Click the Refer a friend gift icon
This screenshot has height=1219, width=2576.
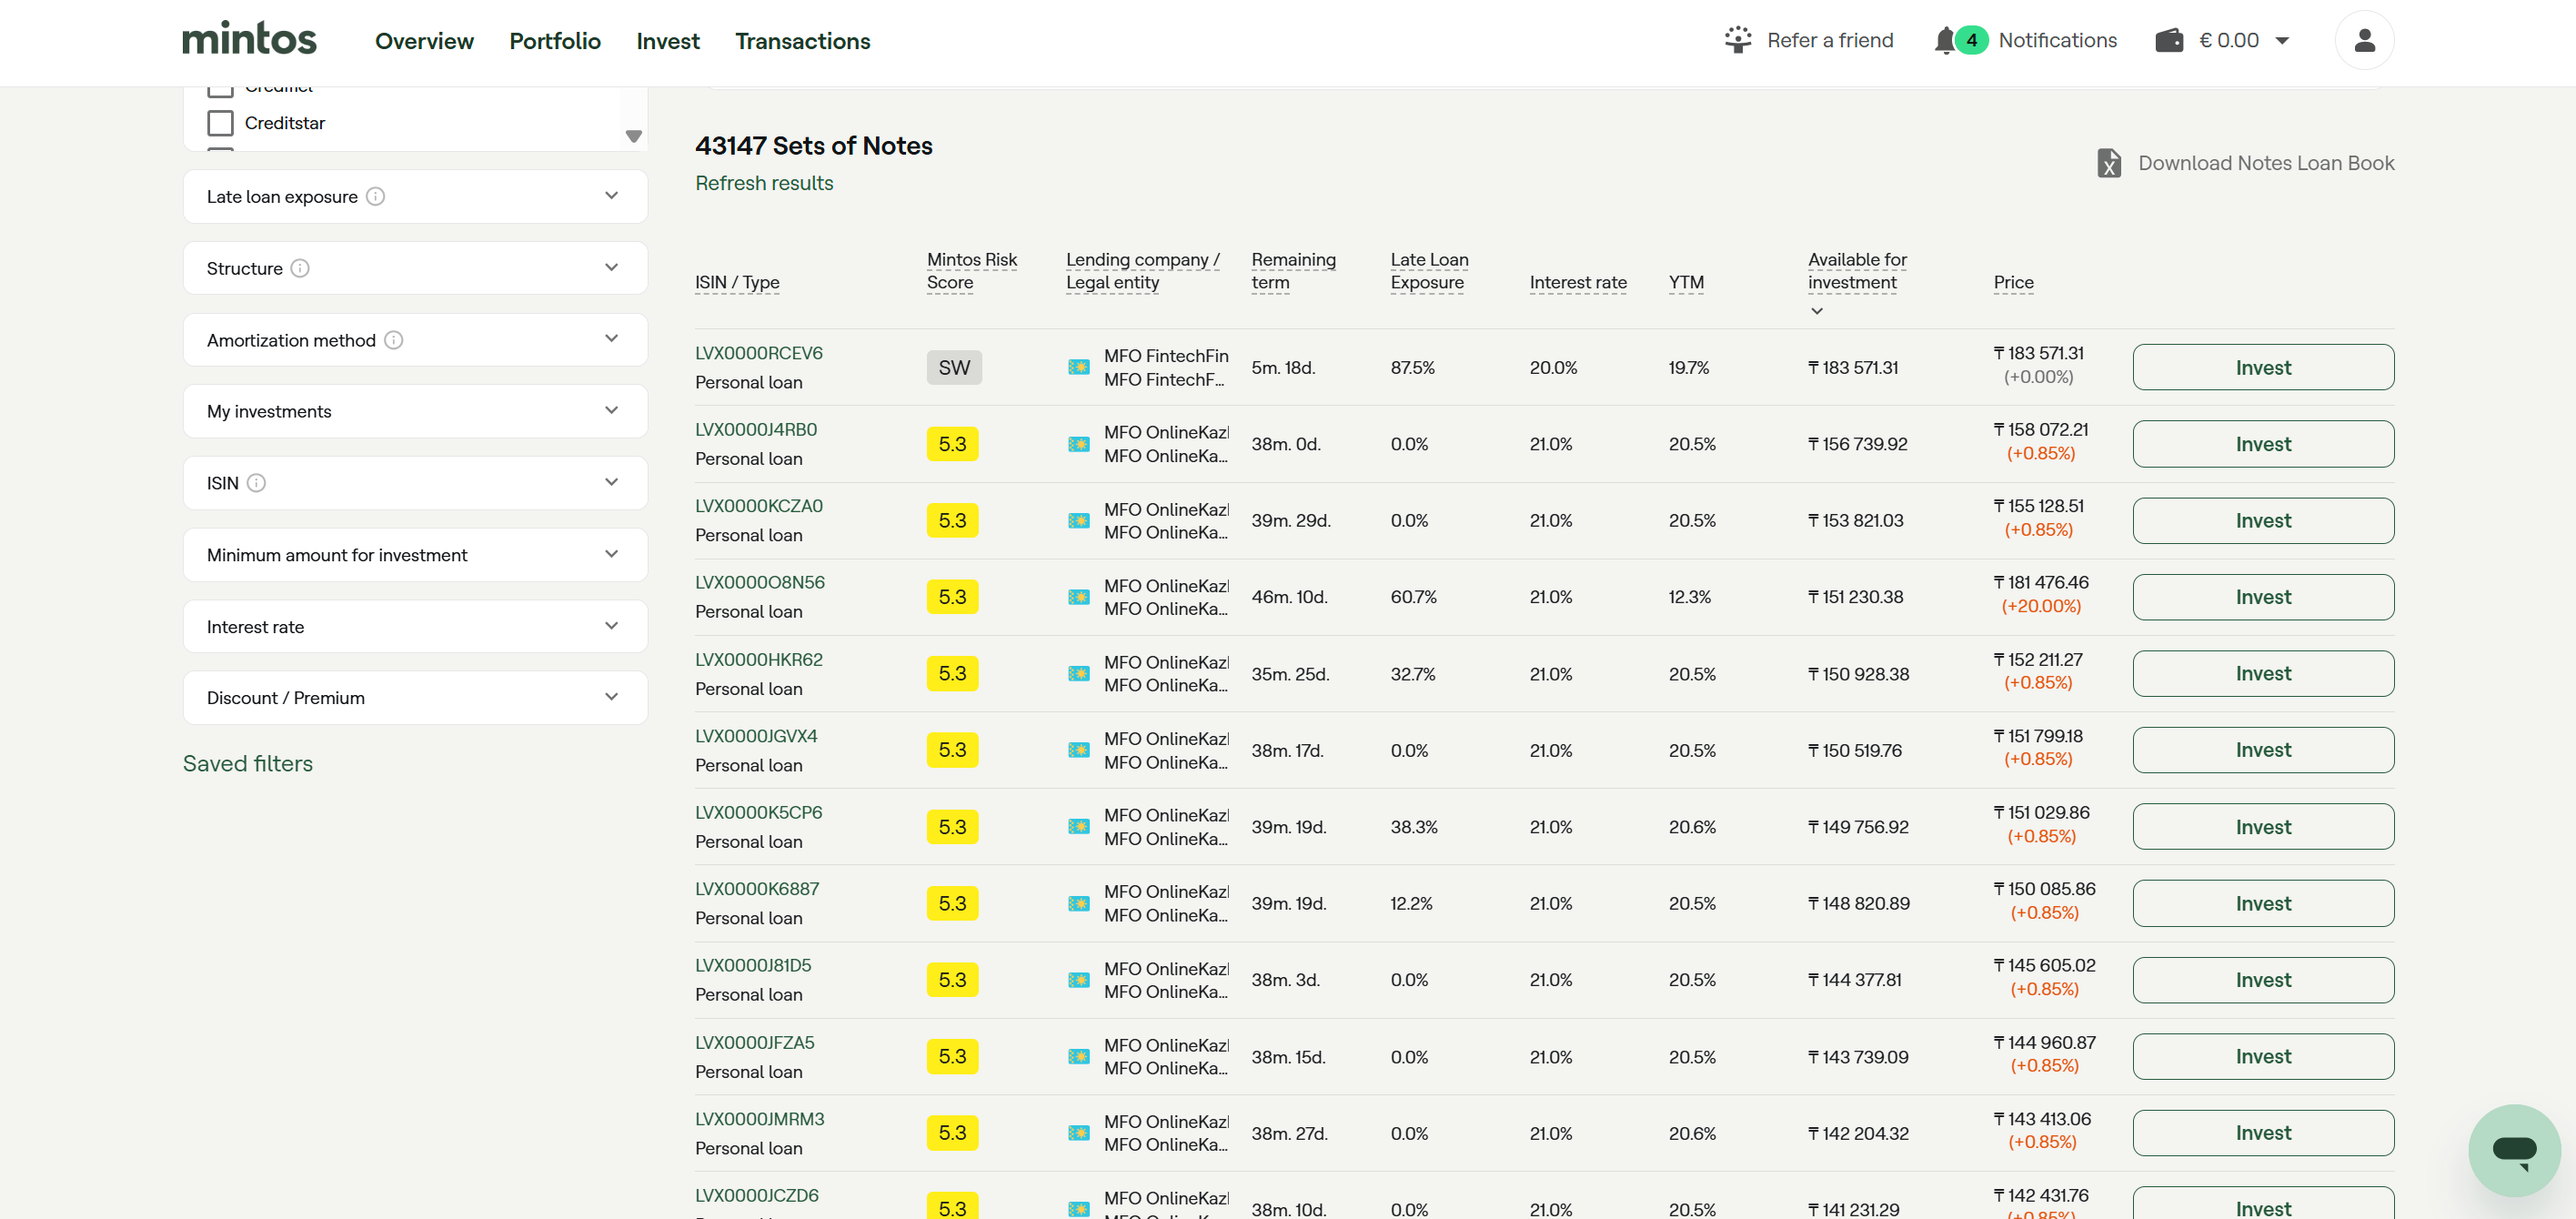(x=1738, y=40)
